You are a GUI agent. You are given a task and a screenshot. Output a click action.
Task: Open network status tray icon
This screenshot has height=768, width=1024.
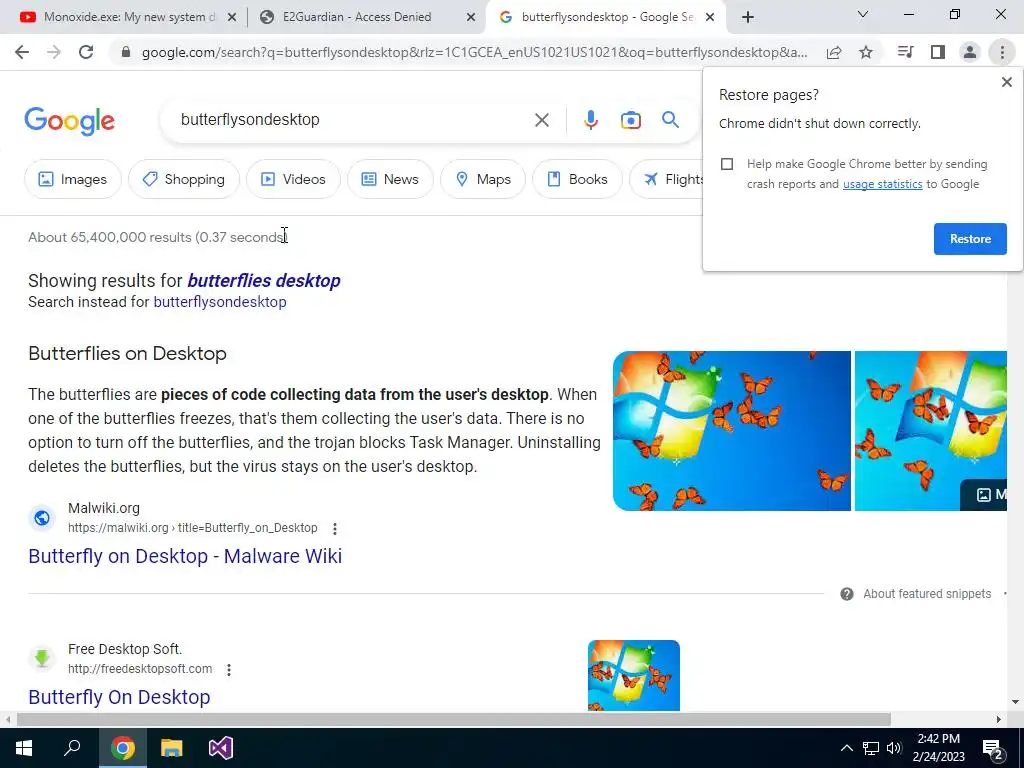click(870, 748)
